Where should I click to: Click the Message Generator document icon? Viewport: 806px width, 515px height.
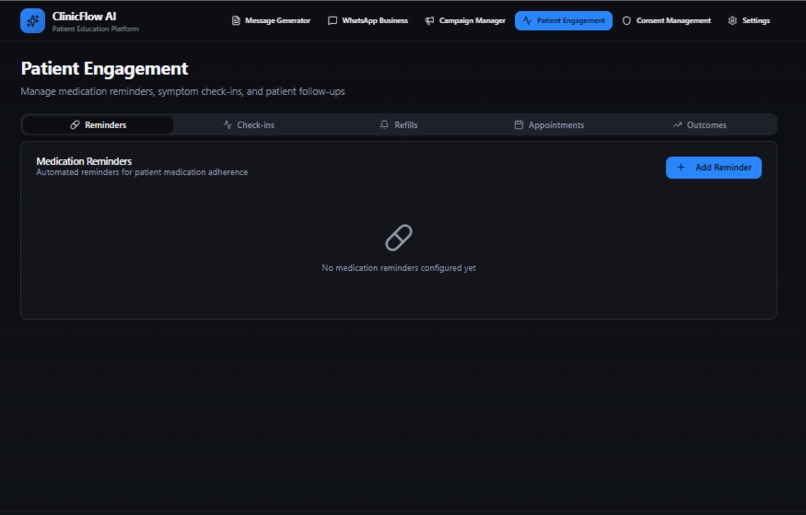click(x=236, y=21)
